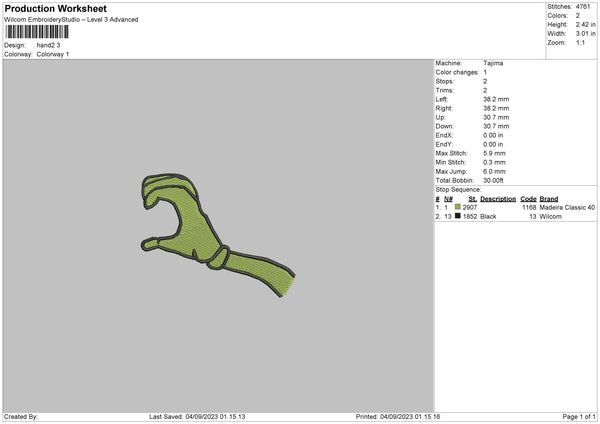
Task: Click the Colors value 2
Action: tap(577, 16)
